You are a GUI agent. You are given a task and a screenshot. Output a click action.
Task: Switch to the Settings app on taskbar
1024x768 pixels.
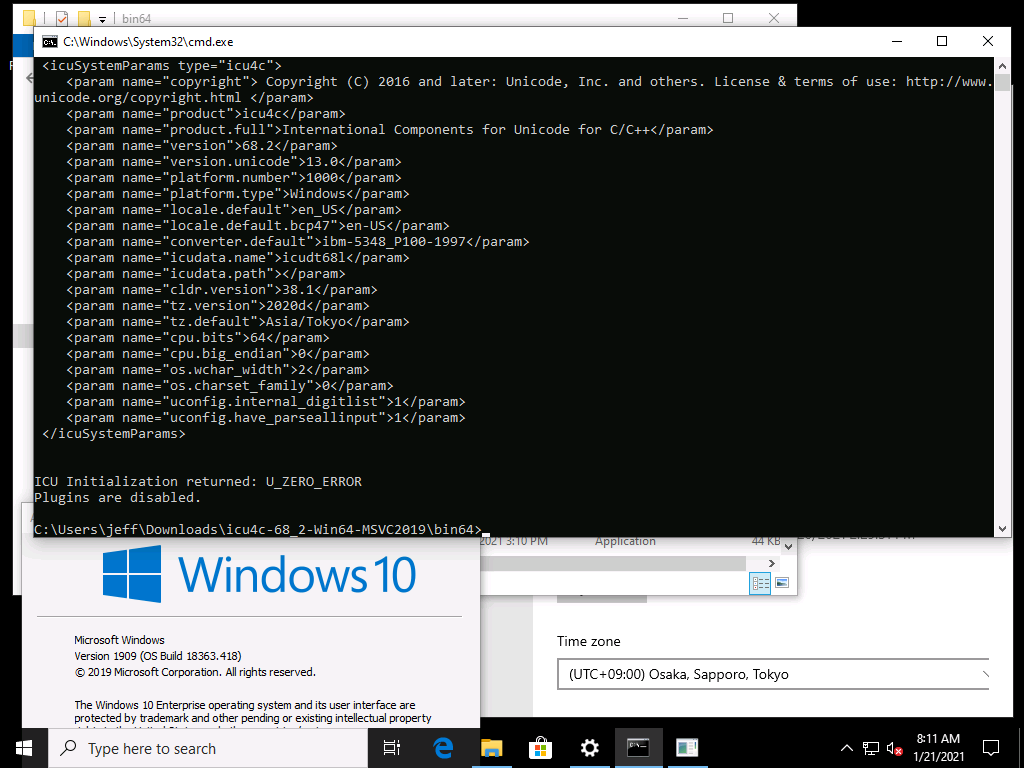[589, 748]
